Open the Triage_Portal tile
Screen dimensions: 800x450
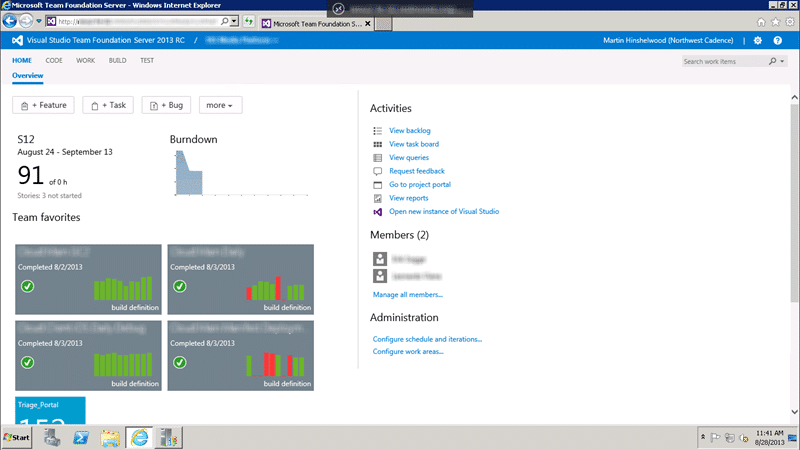[x=51, y=411]
